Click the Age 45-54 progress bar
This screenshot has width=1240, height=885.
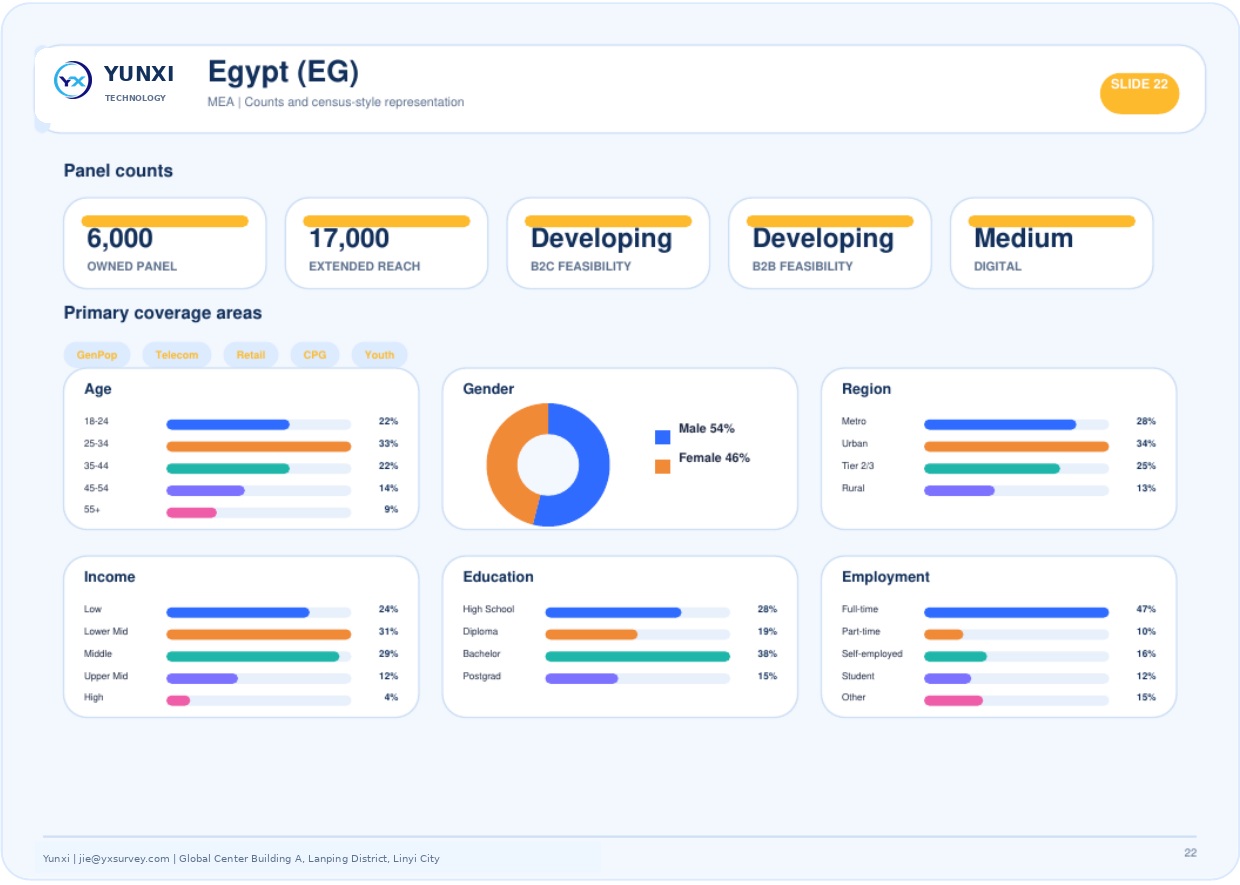258,490
